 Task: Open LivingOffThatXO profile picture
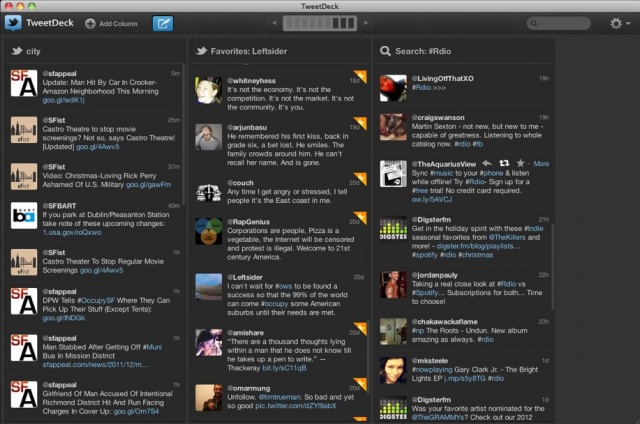click(393, 88)
